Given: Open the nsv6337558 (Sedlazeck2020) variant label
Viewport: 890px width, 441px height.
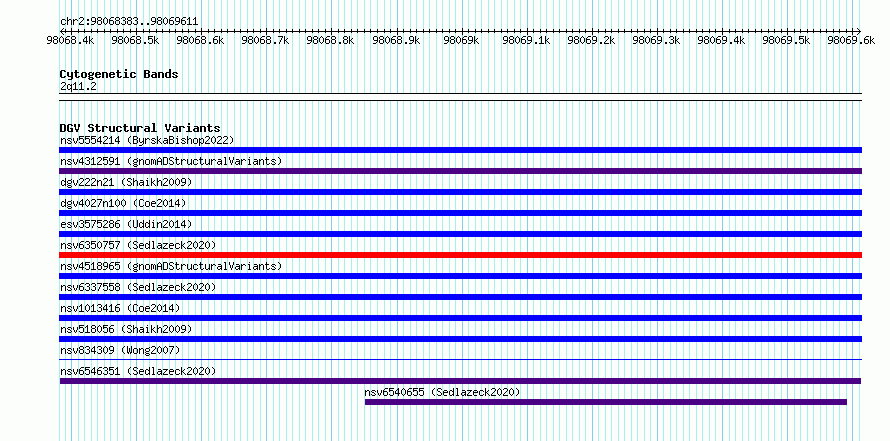Looking at the screenshot, I should pyautogui.click(x=138, y=287).
